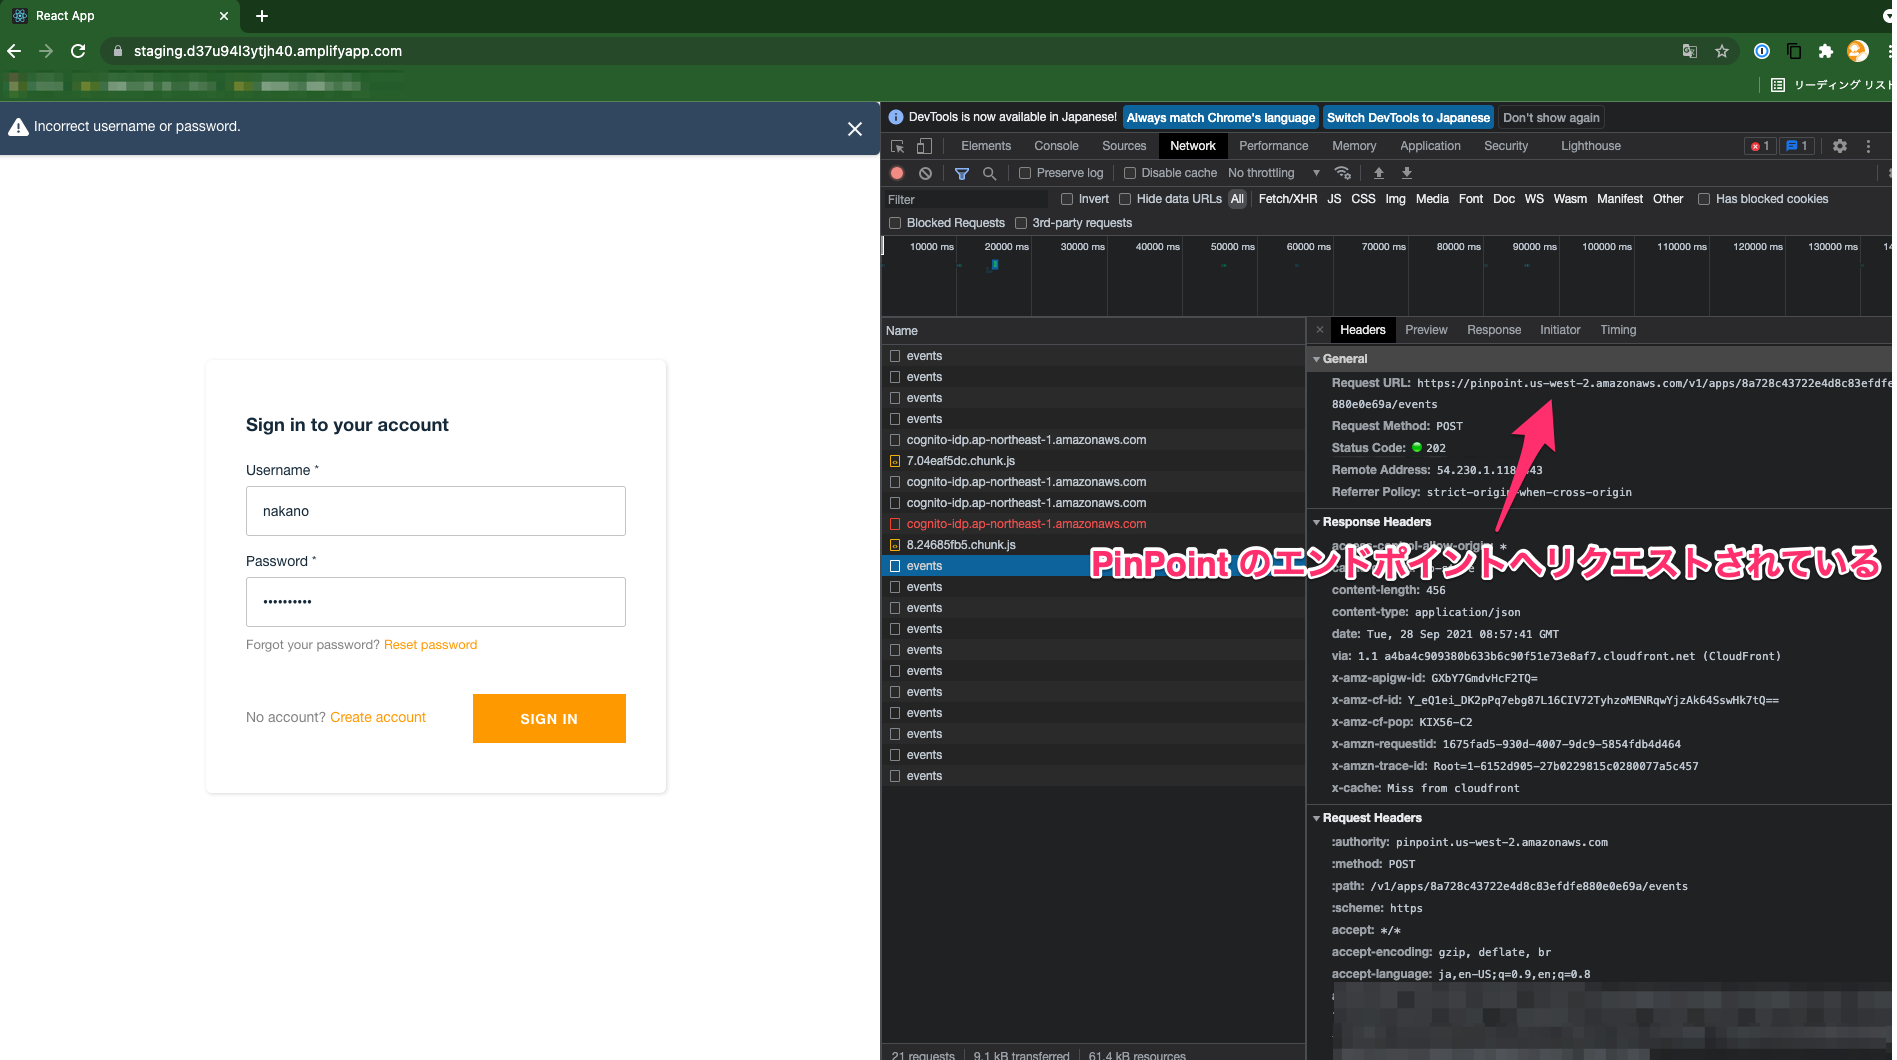Screen dimensions: 1897x1060
Task: Open the Application tab
Action: tap(1430, 146)
